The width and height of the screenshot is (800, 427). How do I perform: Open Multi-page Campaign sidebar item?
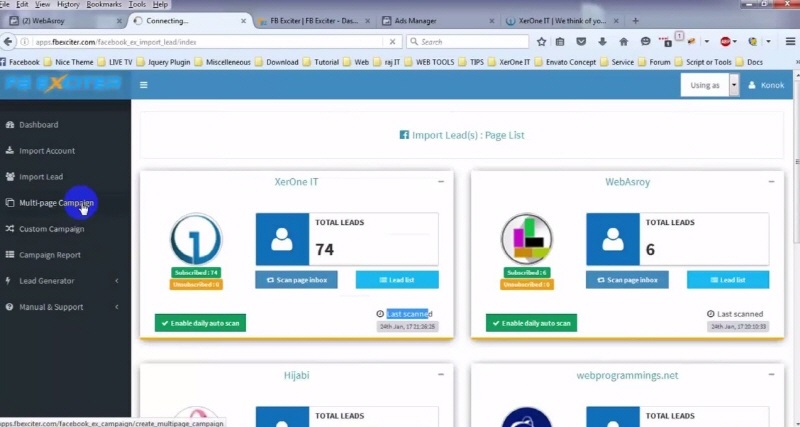pos(49,203)
